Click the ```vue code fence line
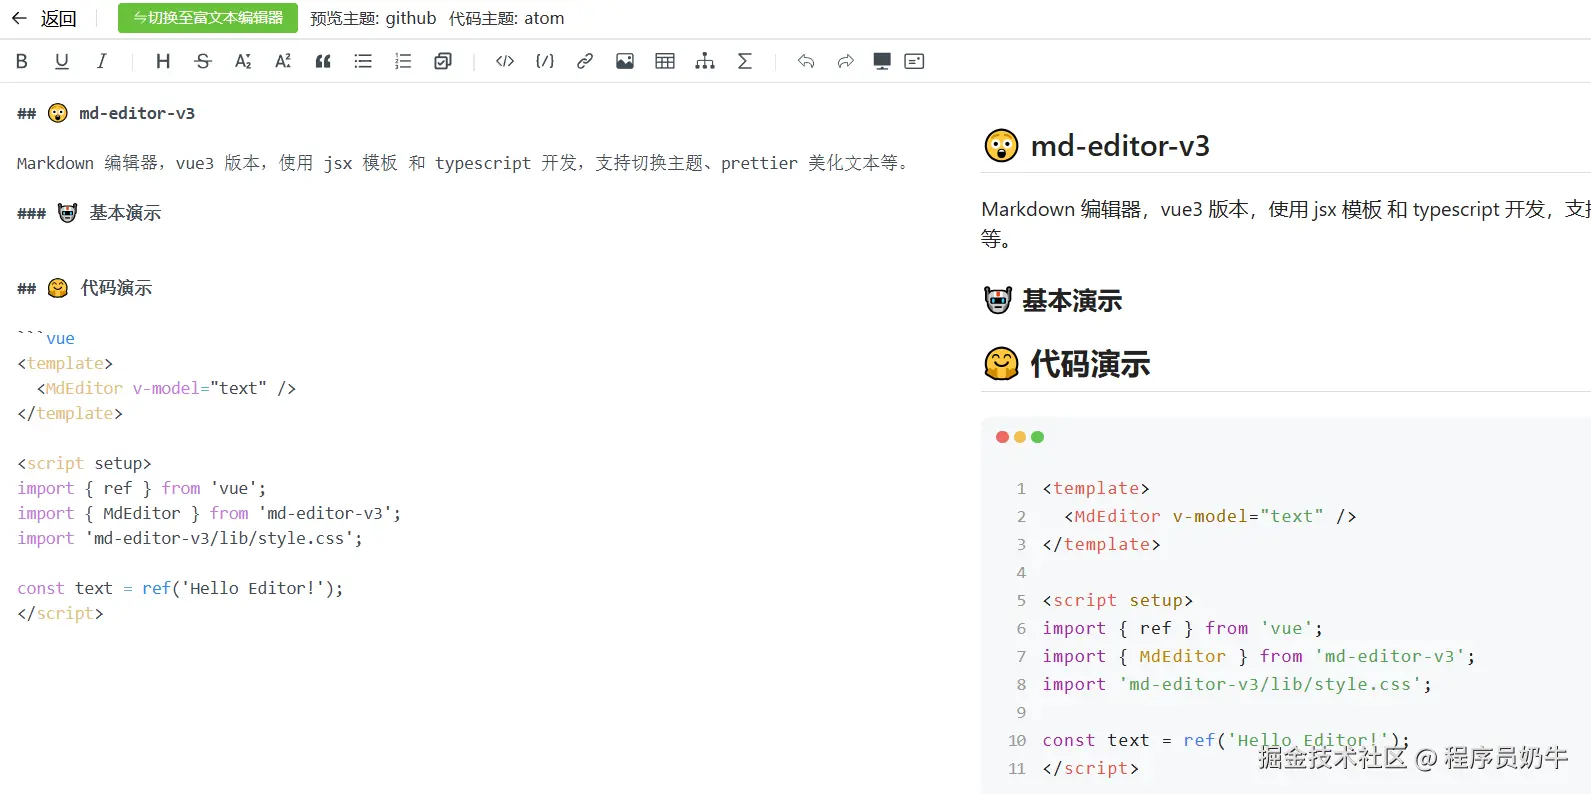1591x794 pixels. tap(46, 338)
